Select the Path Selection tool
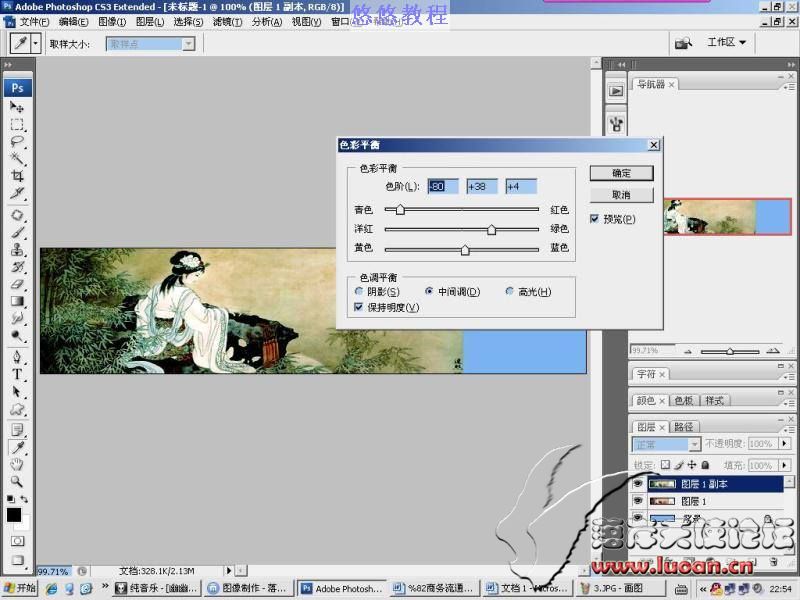This screenshot has height=600, width=800. pyautogui.click(x=17, y=391)
